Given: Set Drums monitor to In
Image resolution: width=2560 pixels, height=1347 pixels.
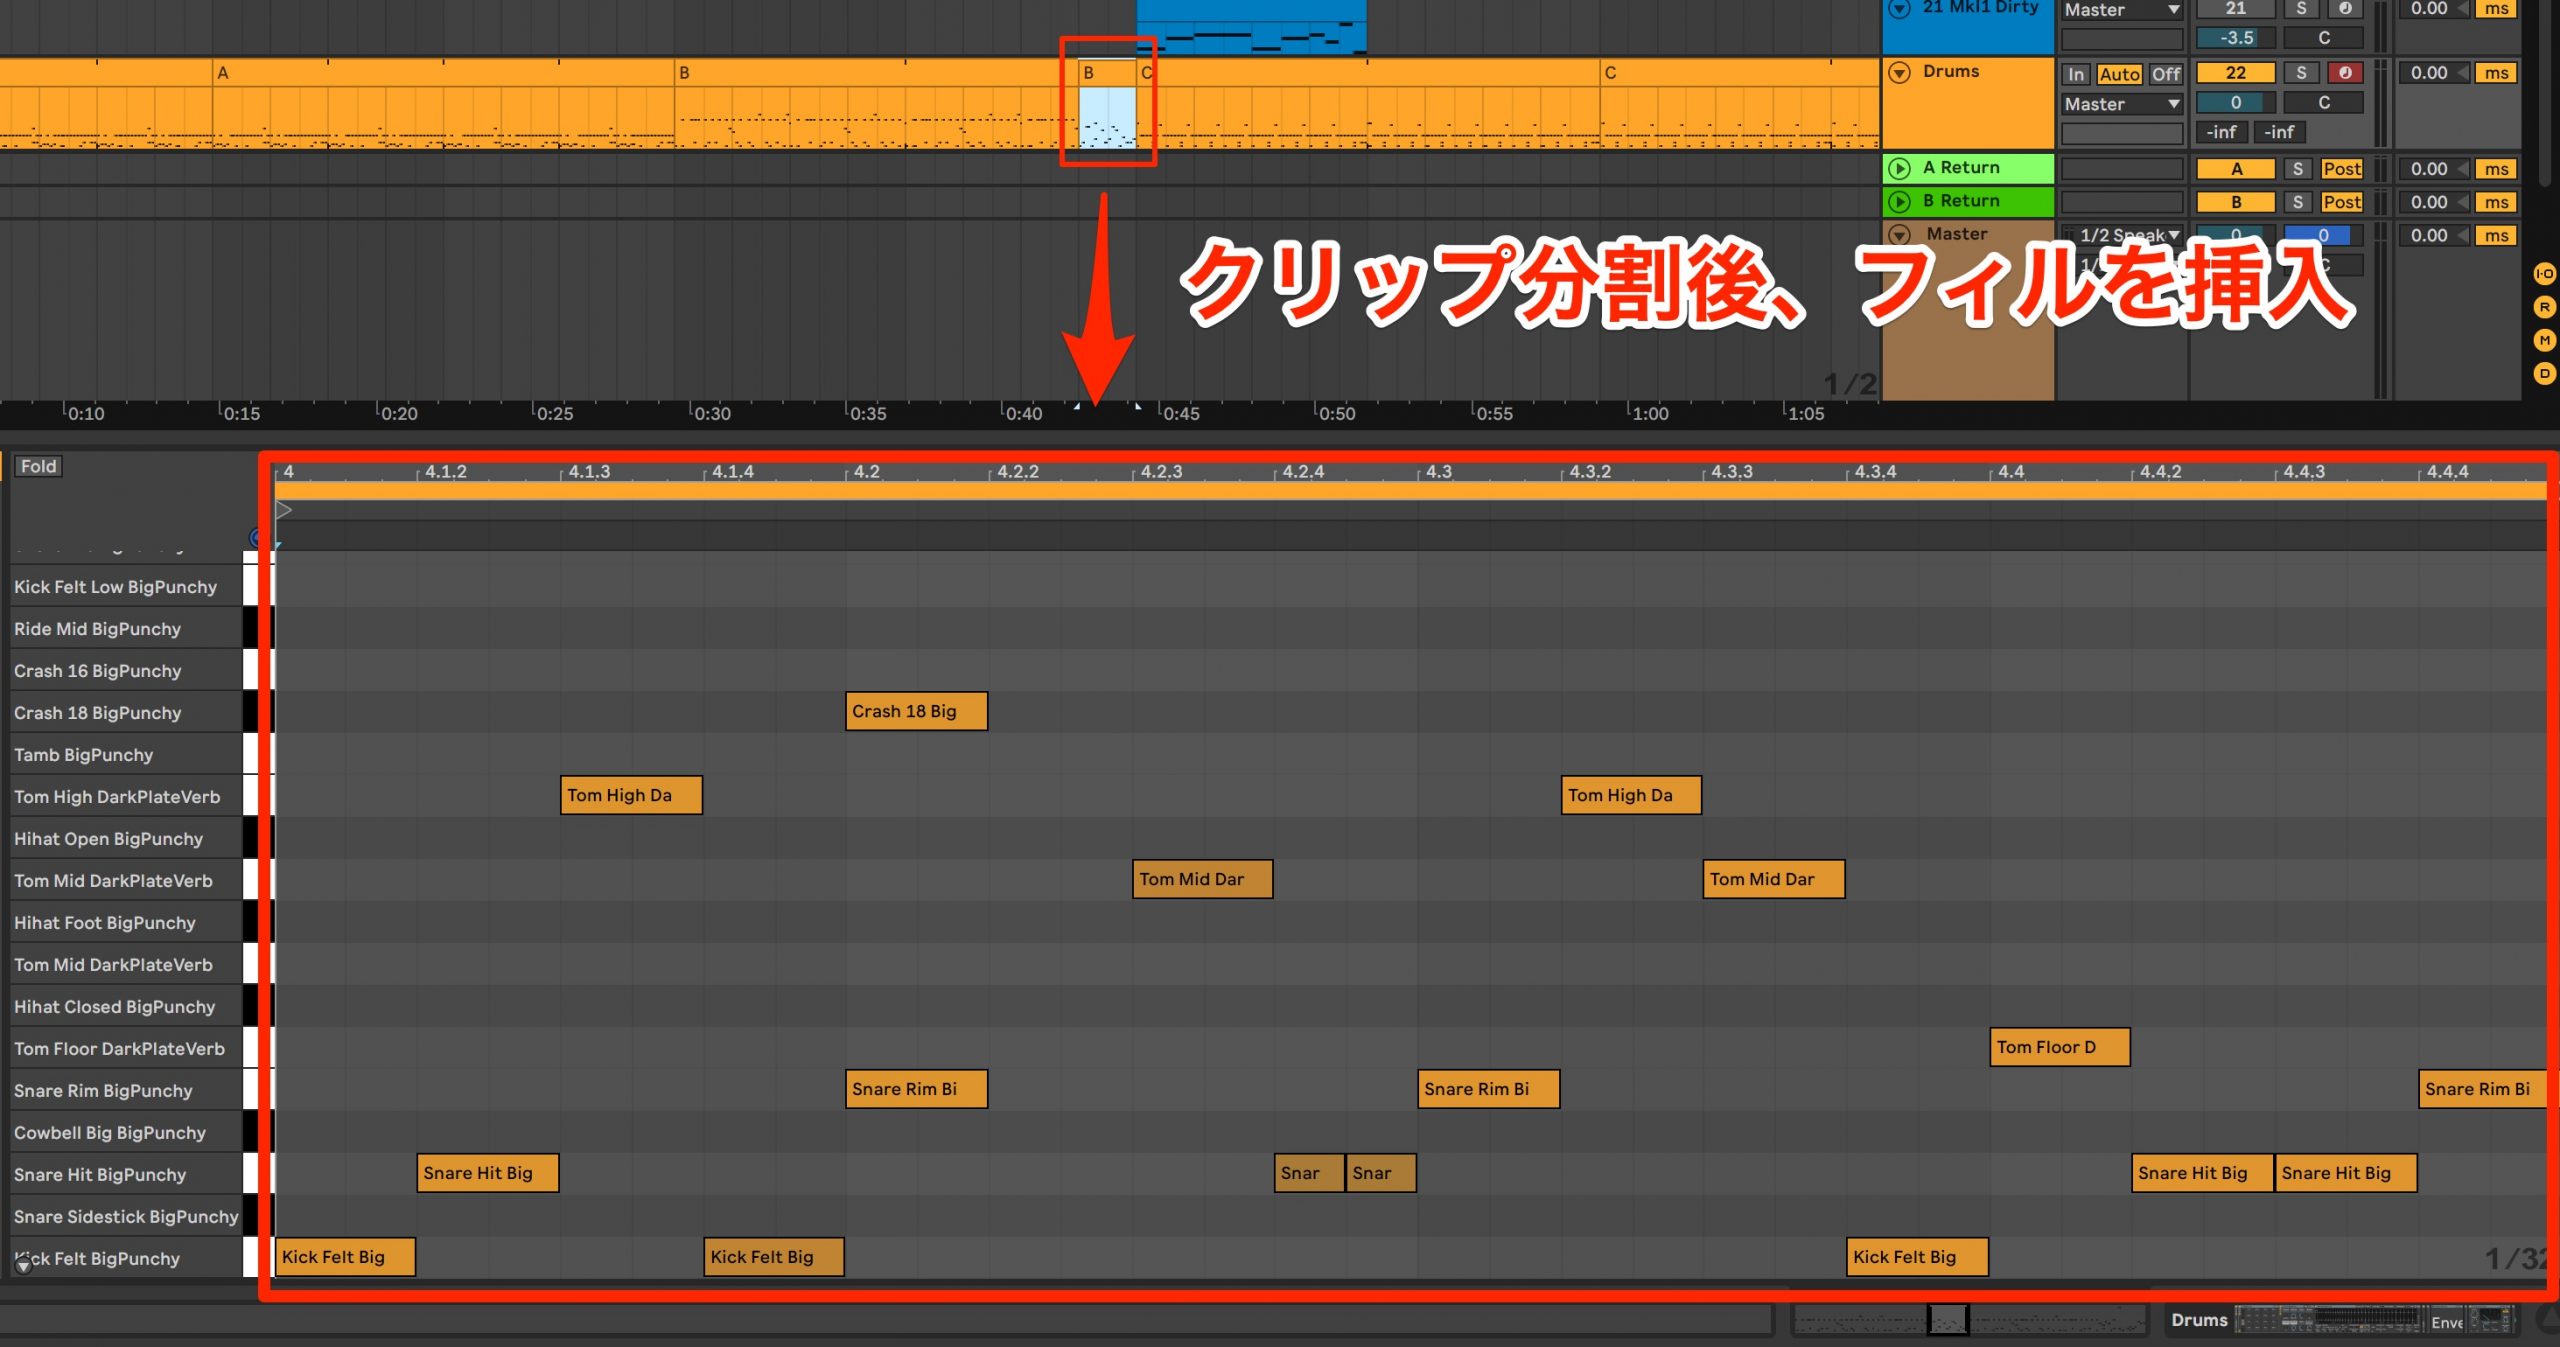Looking at the screenshot, I should tap(2076, 74).
